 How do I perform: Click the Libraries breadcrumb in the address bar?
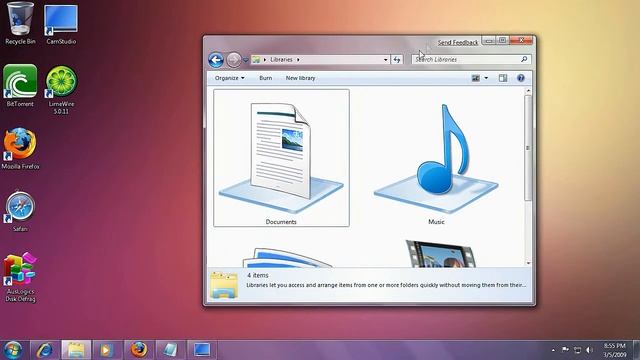(x=281, y=60)
